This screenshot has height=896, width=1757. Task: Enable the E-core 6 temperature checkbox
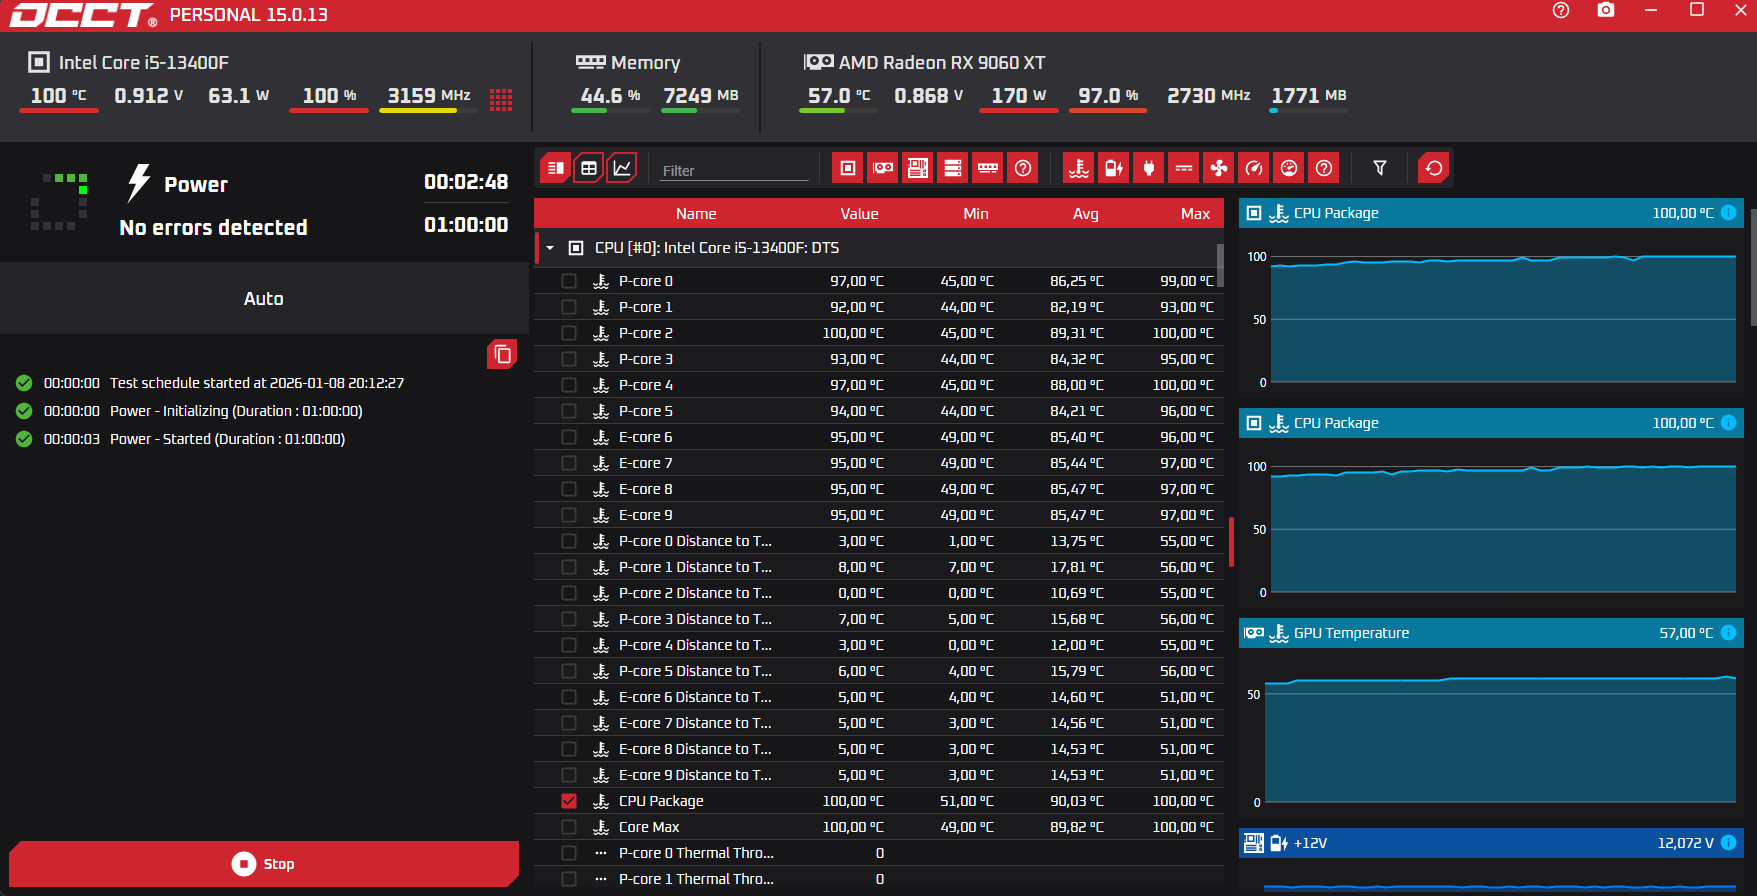[x=569, y=437]
